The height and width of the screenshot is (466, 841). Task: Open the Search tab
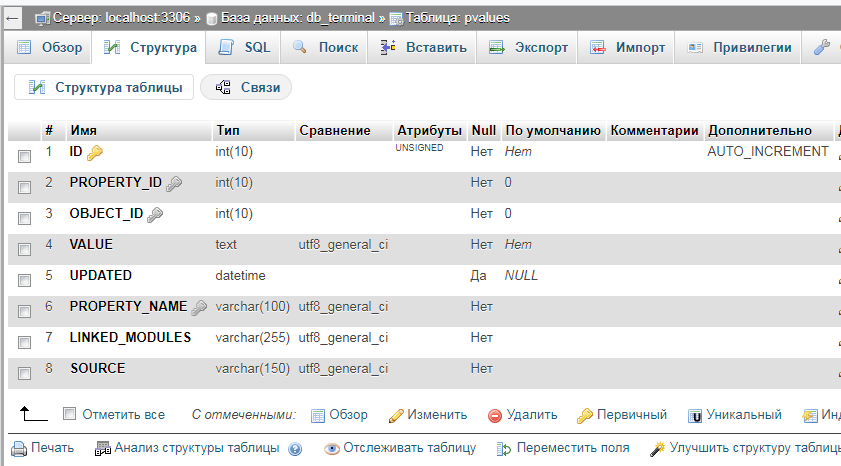(325, 47)
